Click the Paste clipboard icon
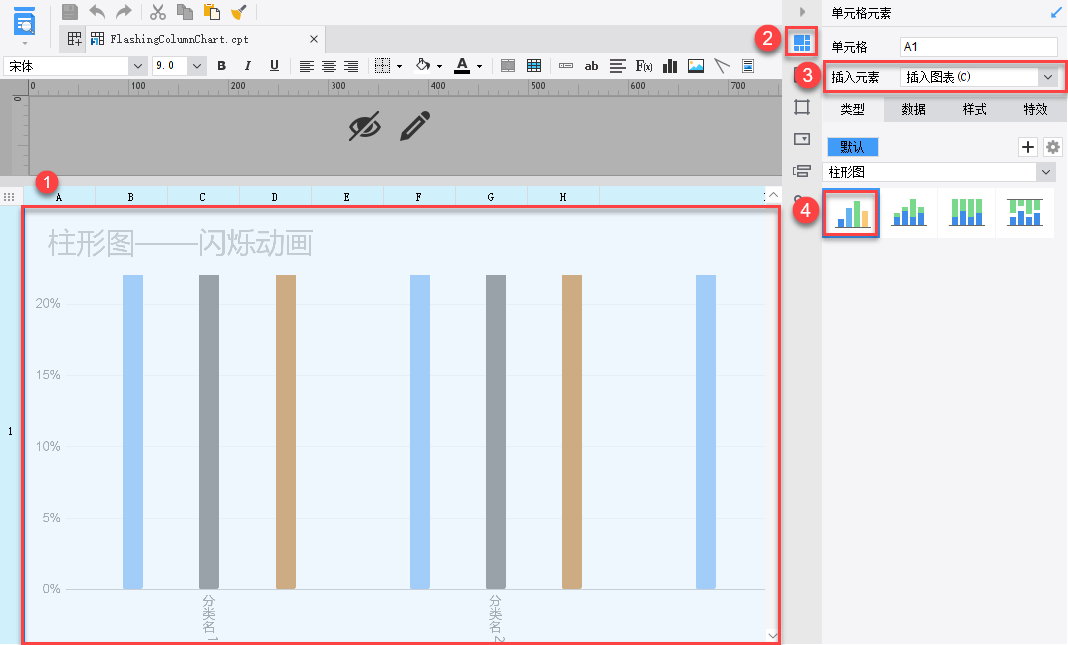1068x645 pixels. pos(212,12)
